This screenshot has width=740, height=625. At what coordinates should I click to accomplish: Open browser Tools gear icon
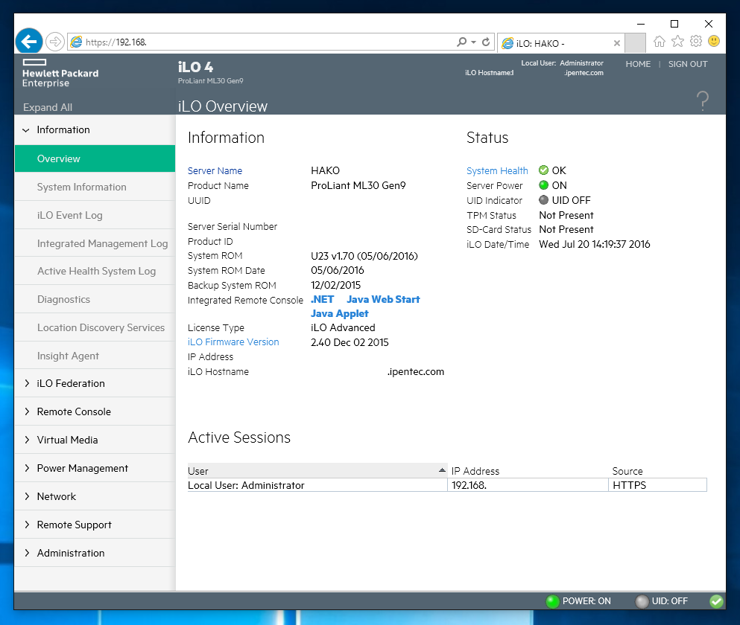696,42
